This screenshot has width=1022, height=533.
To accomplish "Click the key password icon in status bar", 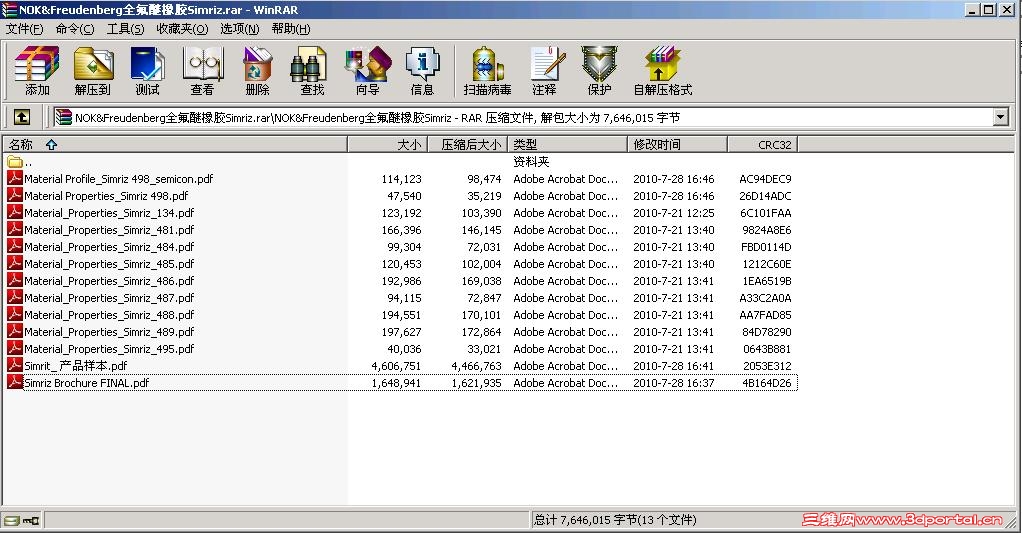I will (x=31, y=520).
